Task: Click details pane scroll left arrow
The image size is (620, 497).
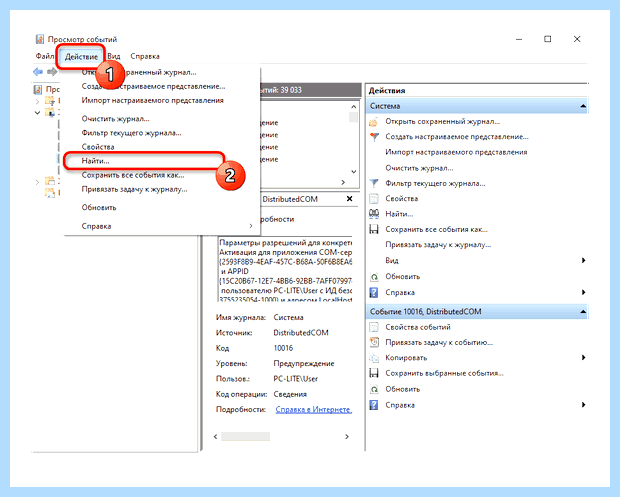Action: click(215, 437)
